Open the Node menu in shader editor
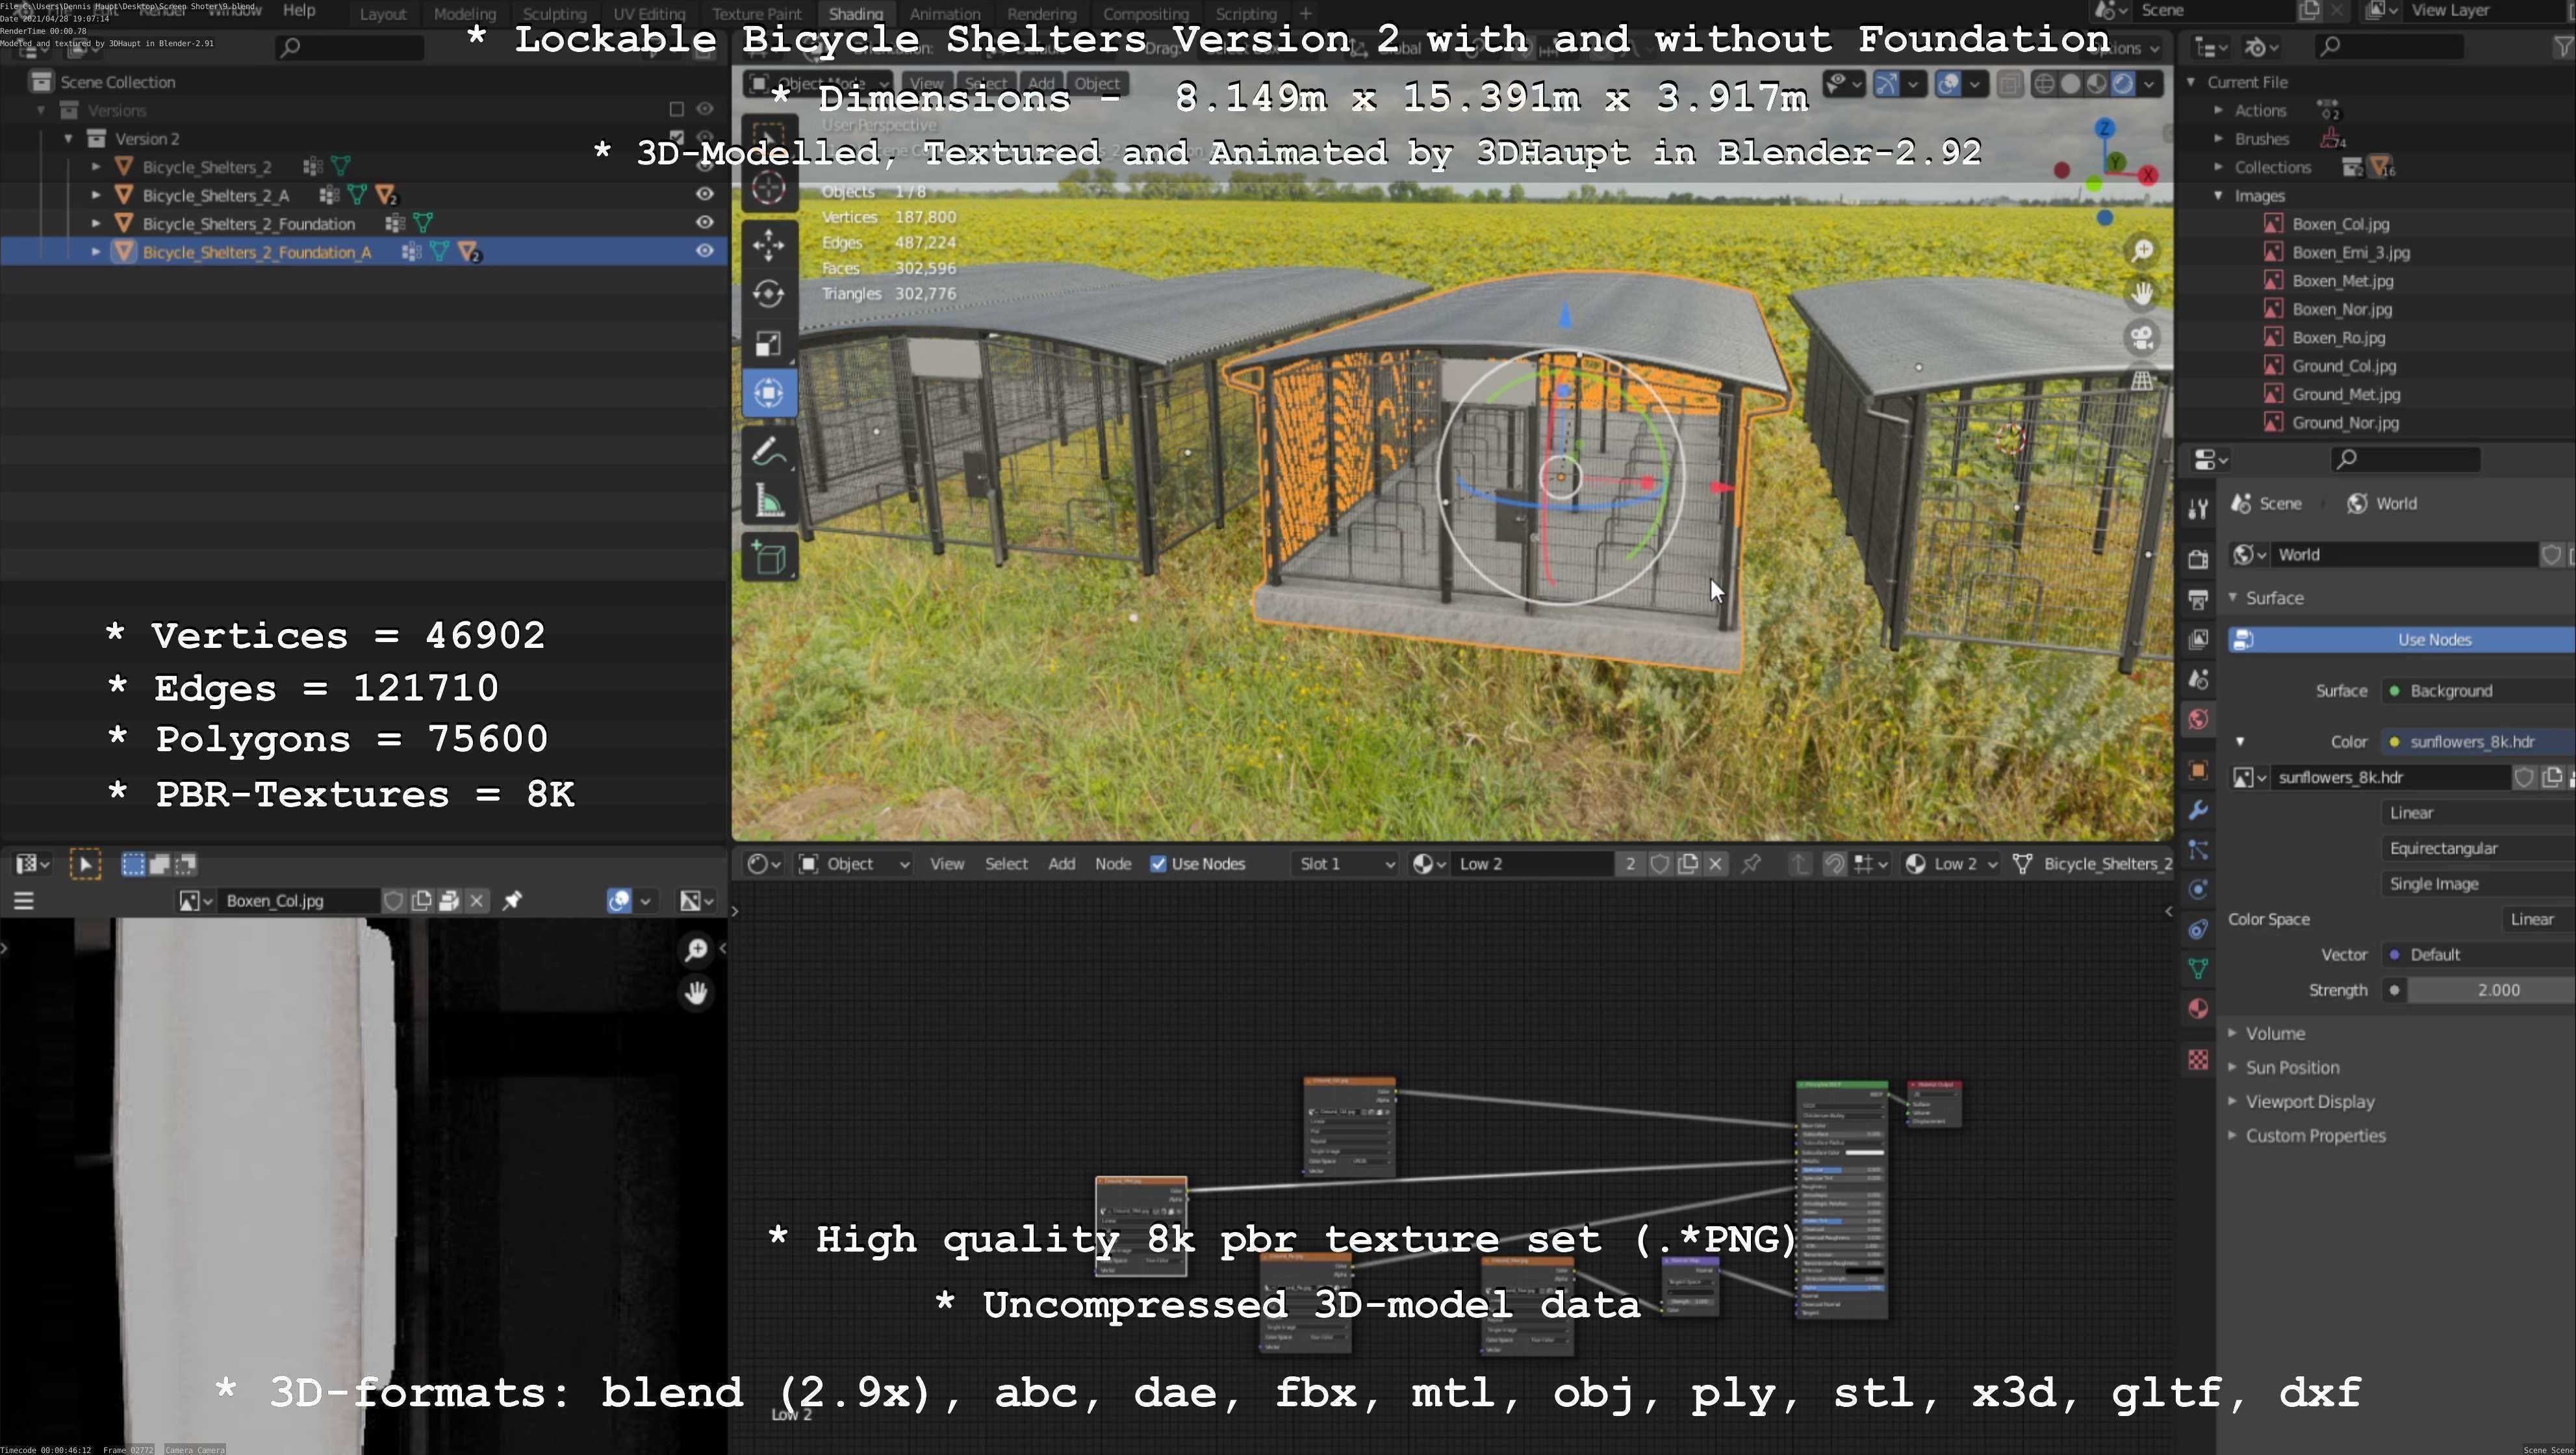This screenshot has height=1455, width=2576. 1112,864
